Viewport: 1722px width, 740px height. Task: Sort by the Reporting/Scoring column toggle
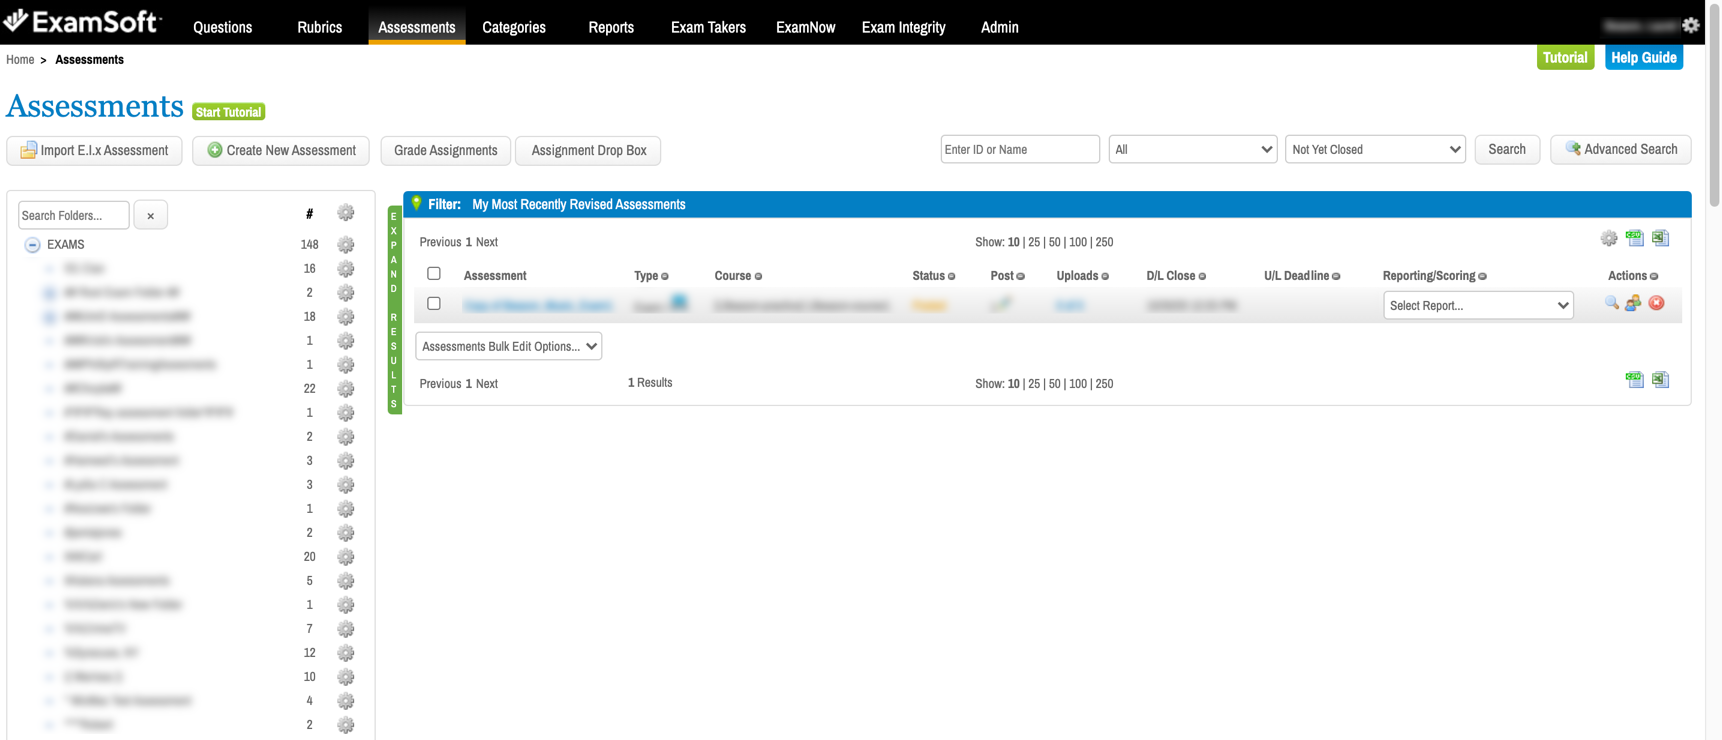1483,277
